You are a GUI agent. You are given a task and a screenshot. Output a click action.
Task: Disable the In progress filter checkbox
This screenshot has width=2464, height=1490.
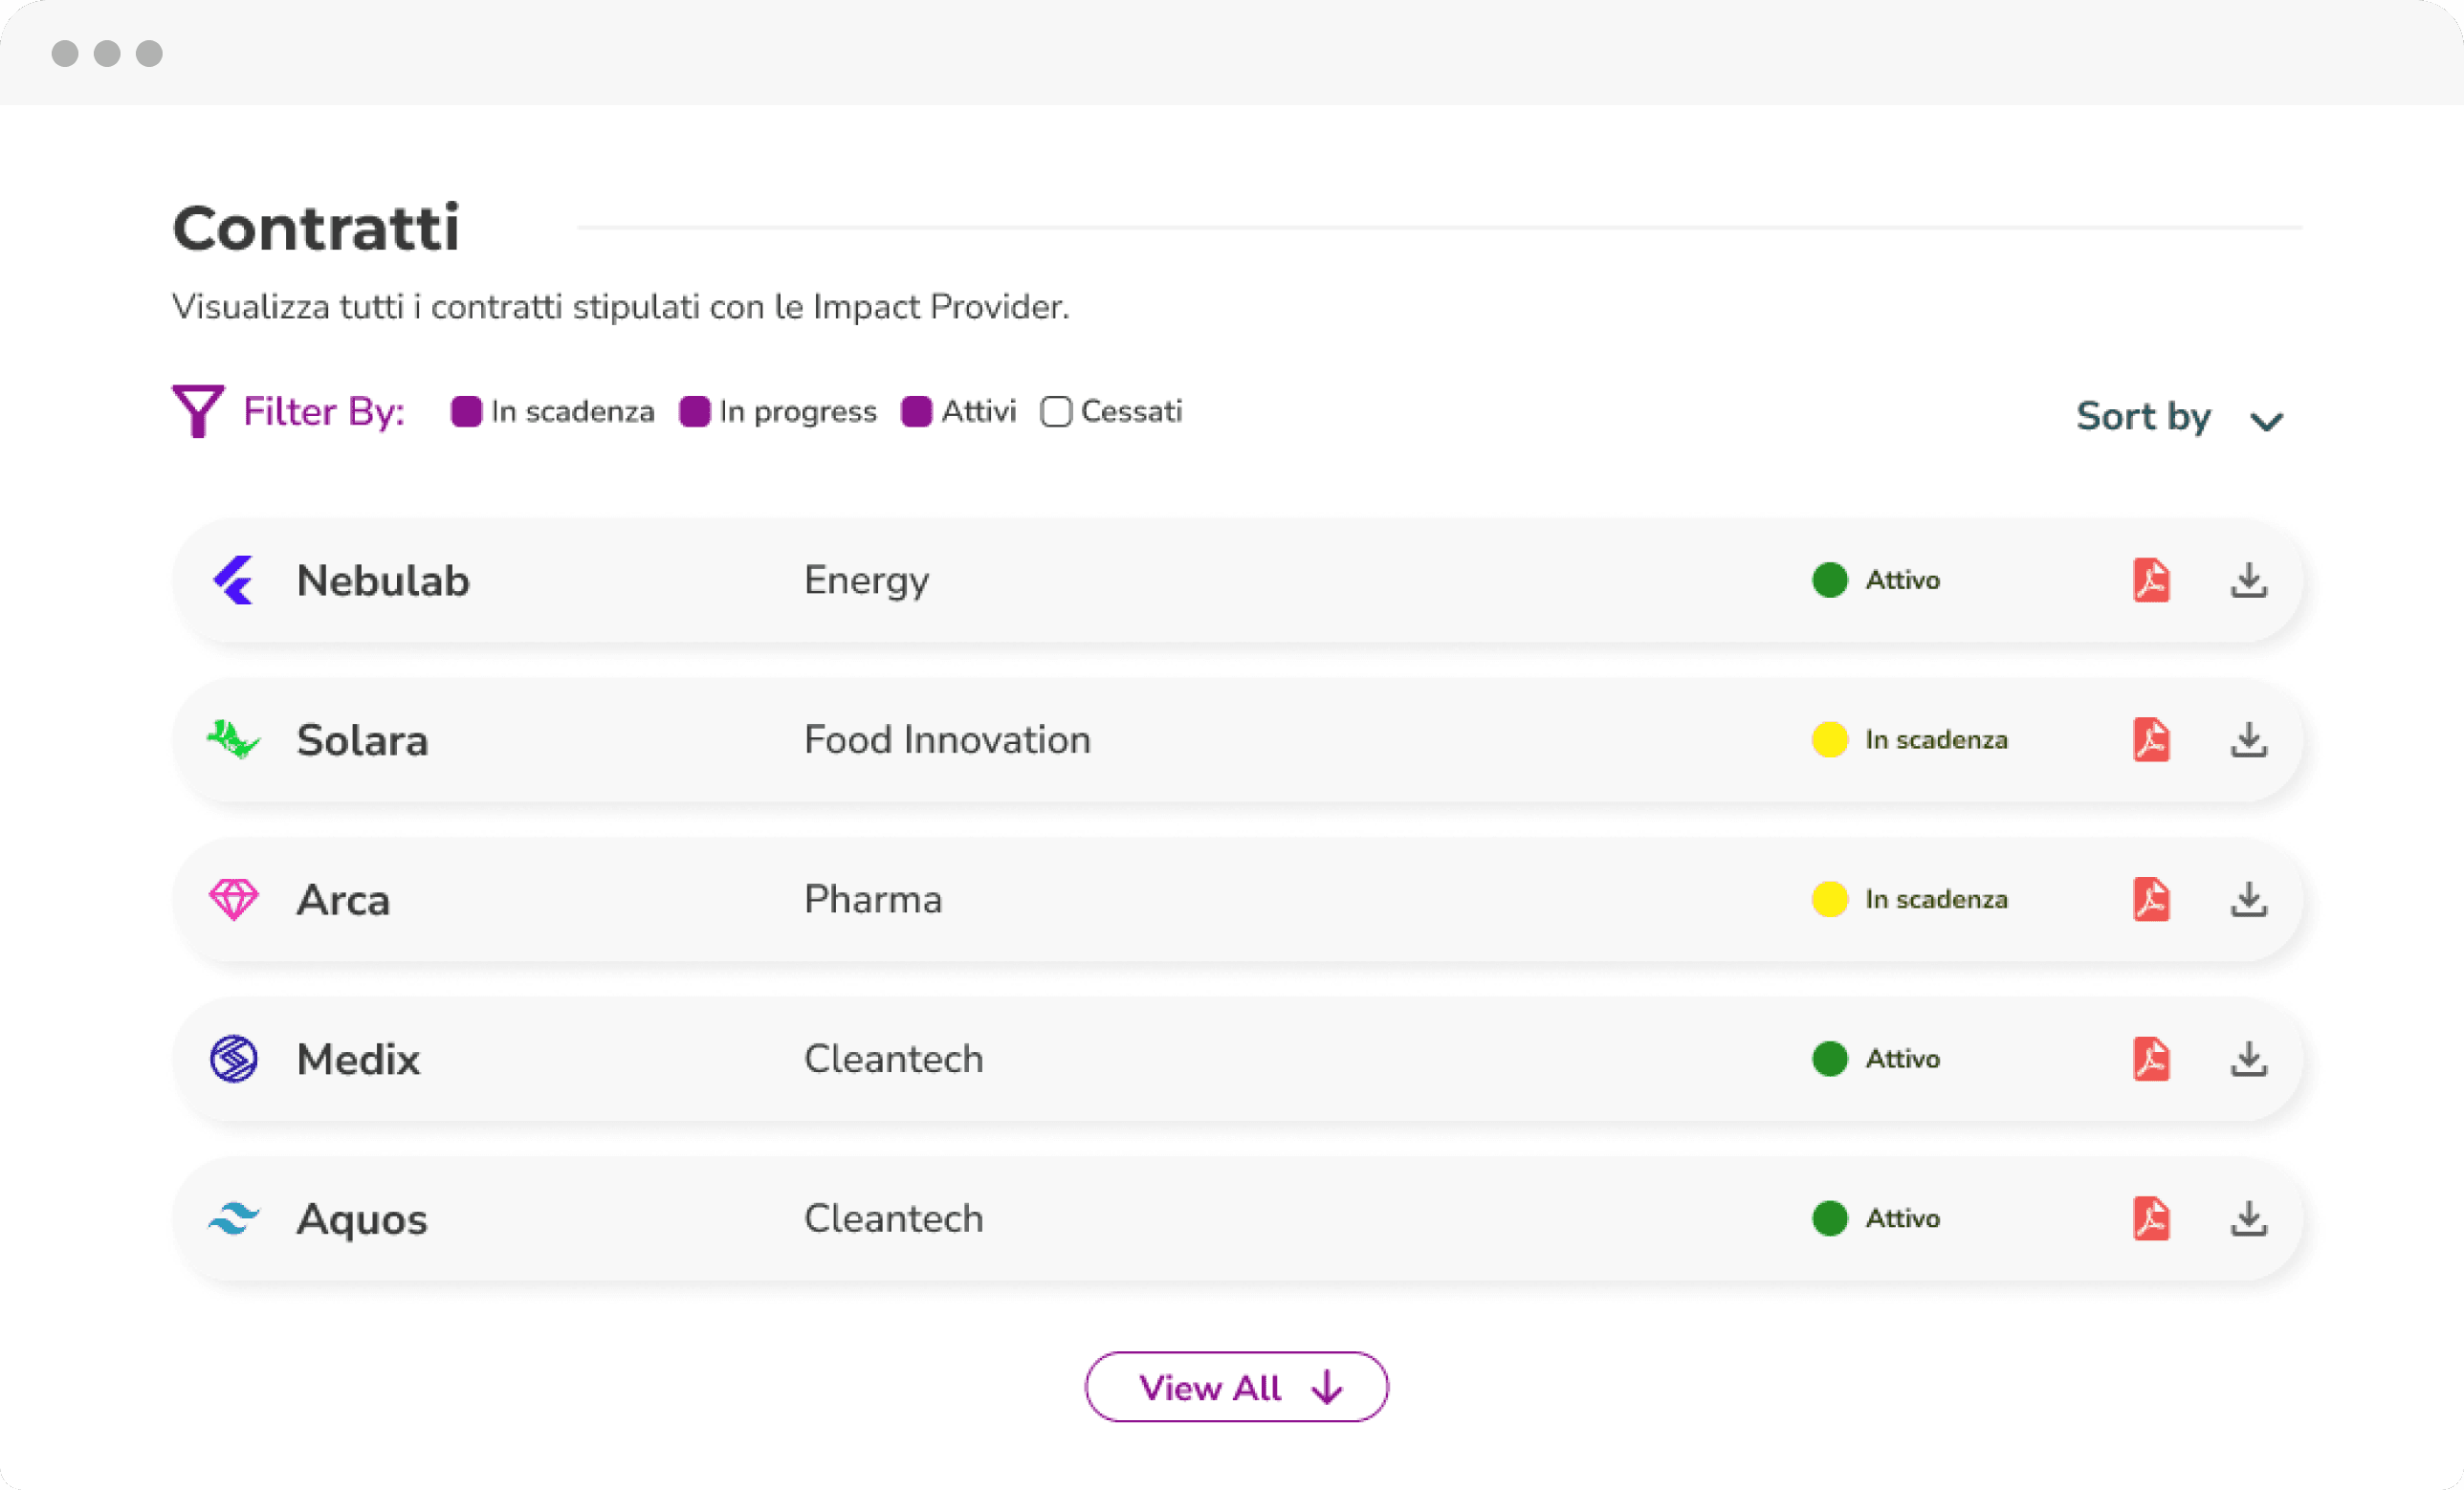point(694,412)
